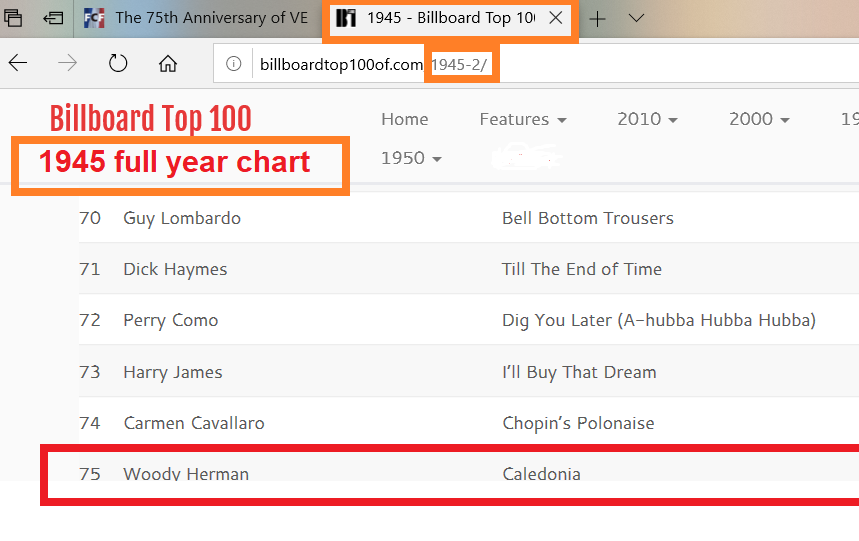
Task: Switch to 75th Anniversary of VE tab
Action: coord(197,18)
